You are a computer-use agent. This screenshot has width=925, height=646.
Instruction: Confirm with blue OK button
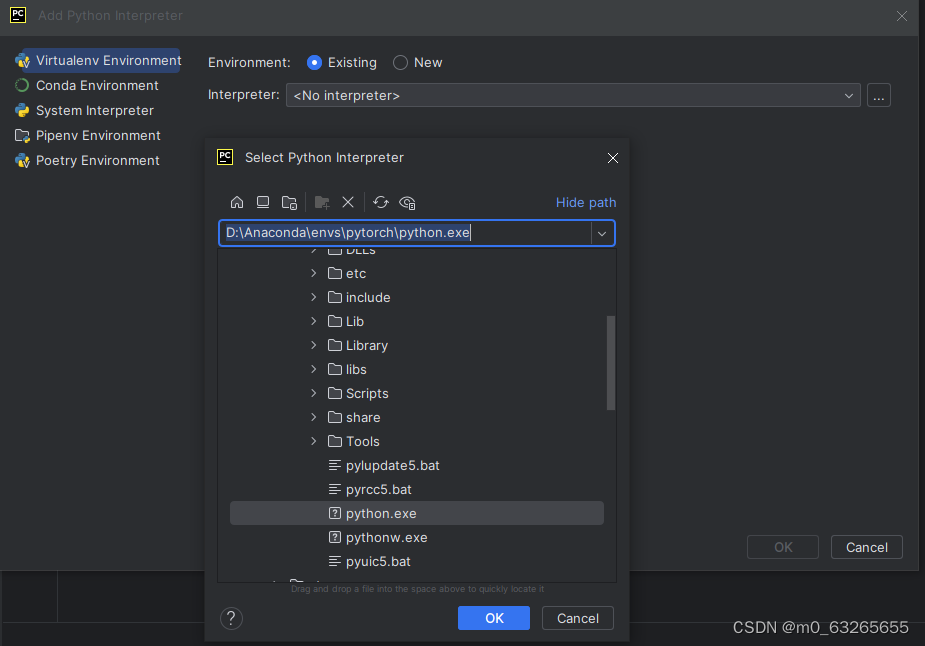coord(494,618)
